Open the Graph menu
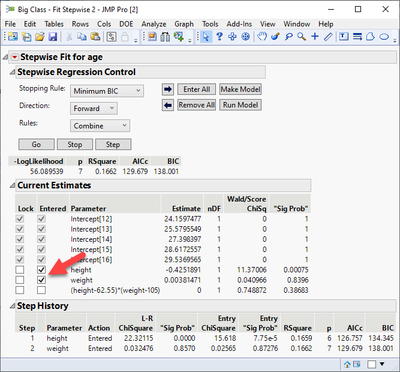 [184, 24]
